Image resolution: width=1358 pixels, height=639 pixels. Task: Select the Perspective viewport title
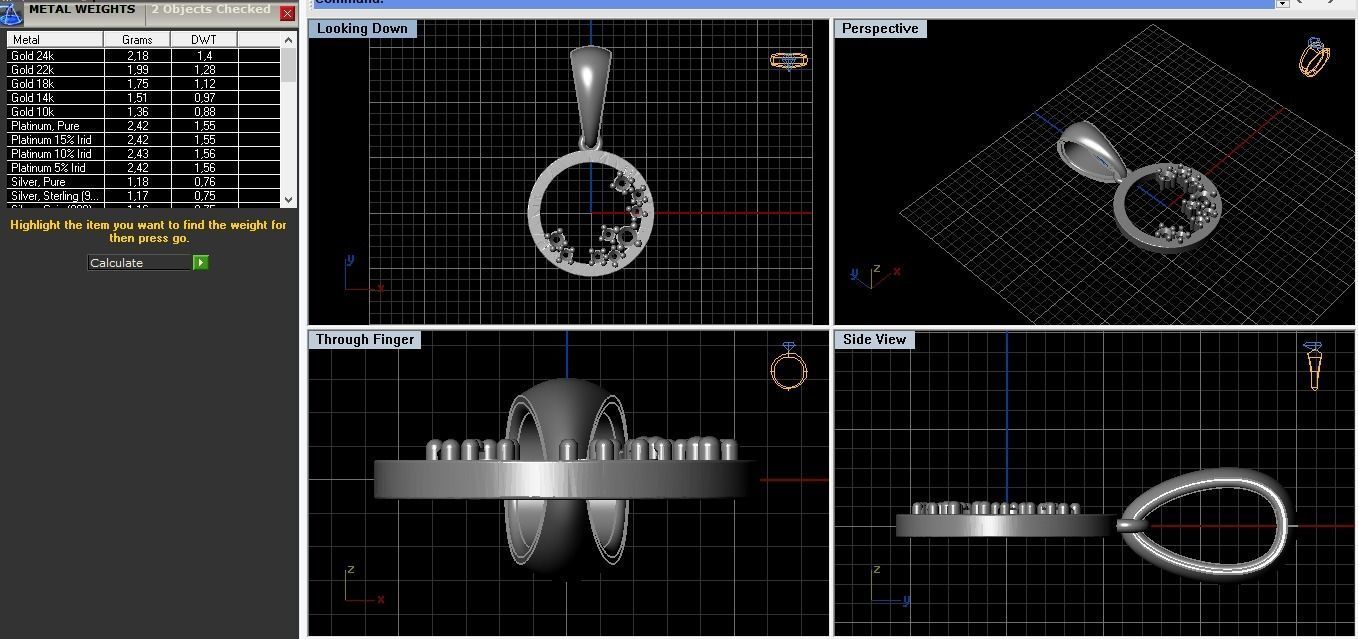[880, 28]
